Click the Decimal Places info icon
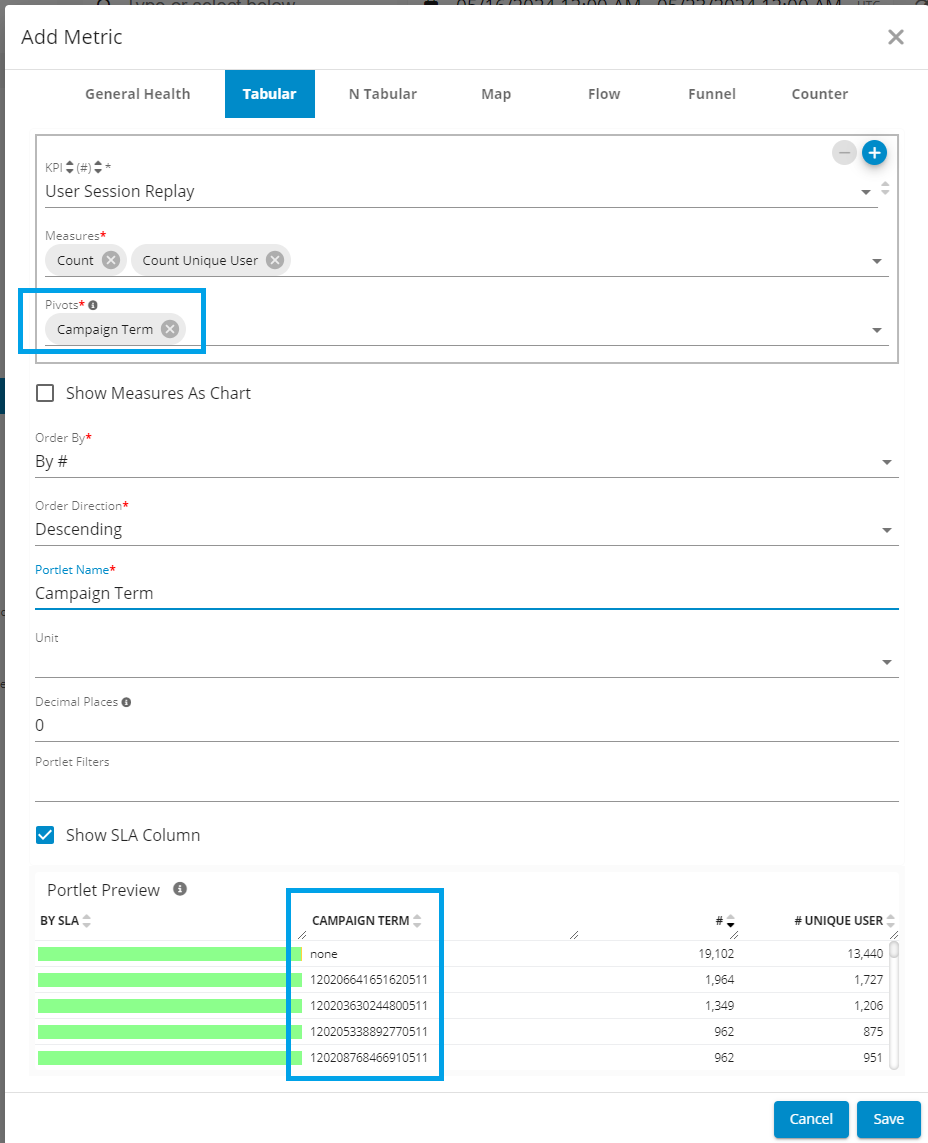The height and width of the screenshot is (1143, 928). [x=126, y=702]
